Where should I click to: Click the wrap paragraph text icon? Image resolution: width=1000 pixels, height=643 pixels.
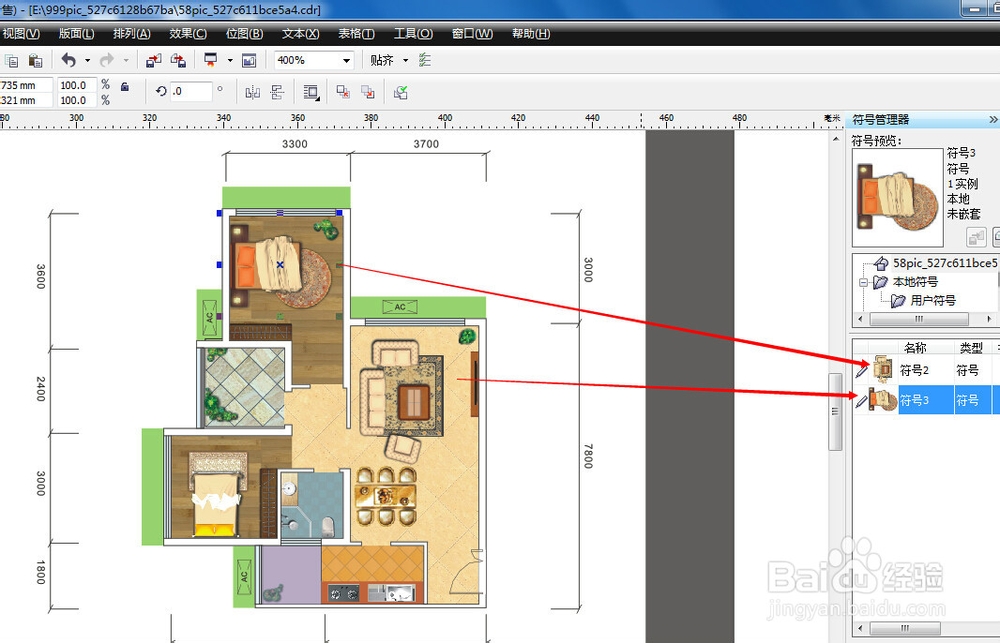point(311,92)
